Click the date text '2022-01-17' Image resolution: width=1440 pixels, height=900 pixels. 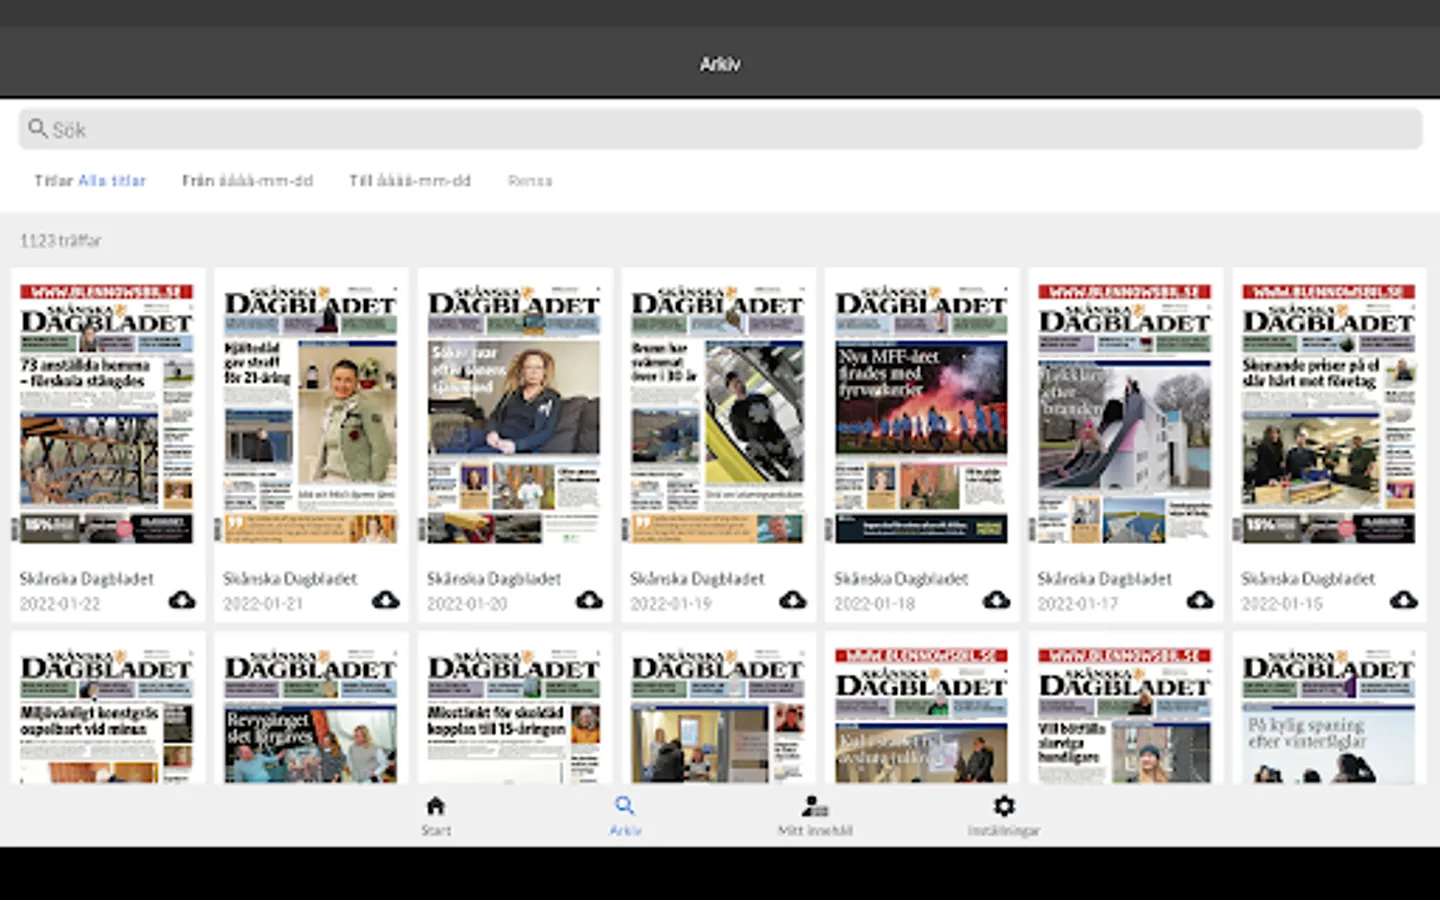(1078, 604)
